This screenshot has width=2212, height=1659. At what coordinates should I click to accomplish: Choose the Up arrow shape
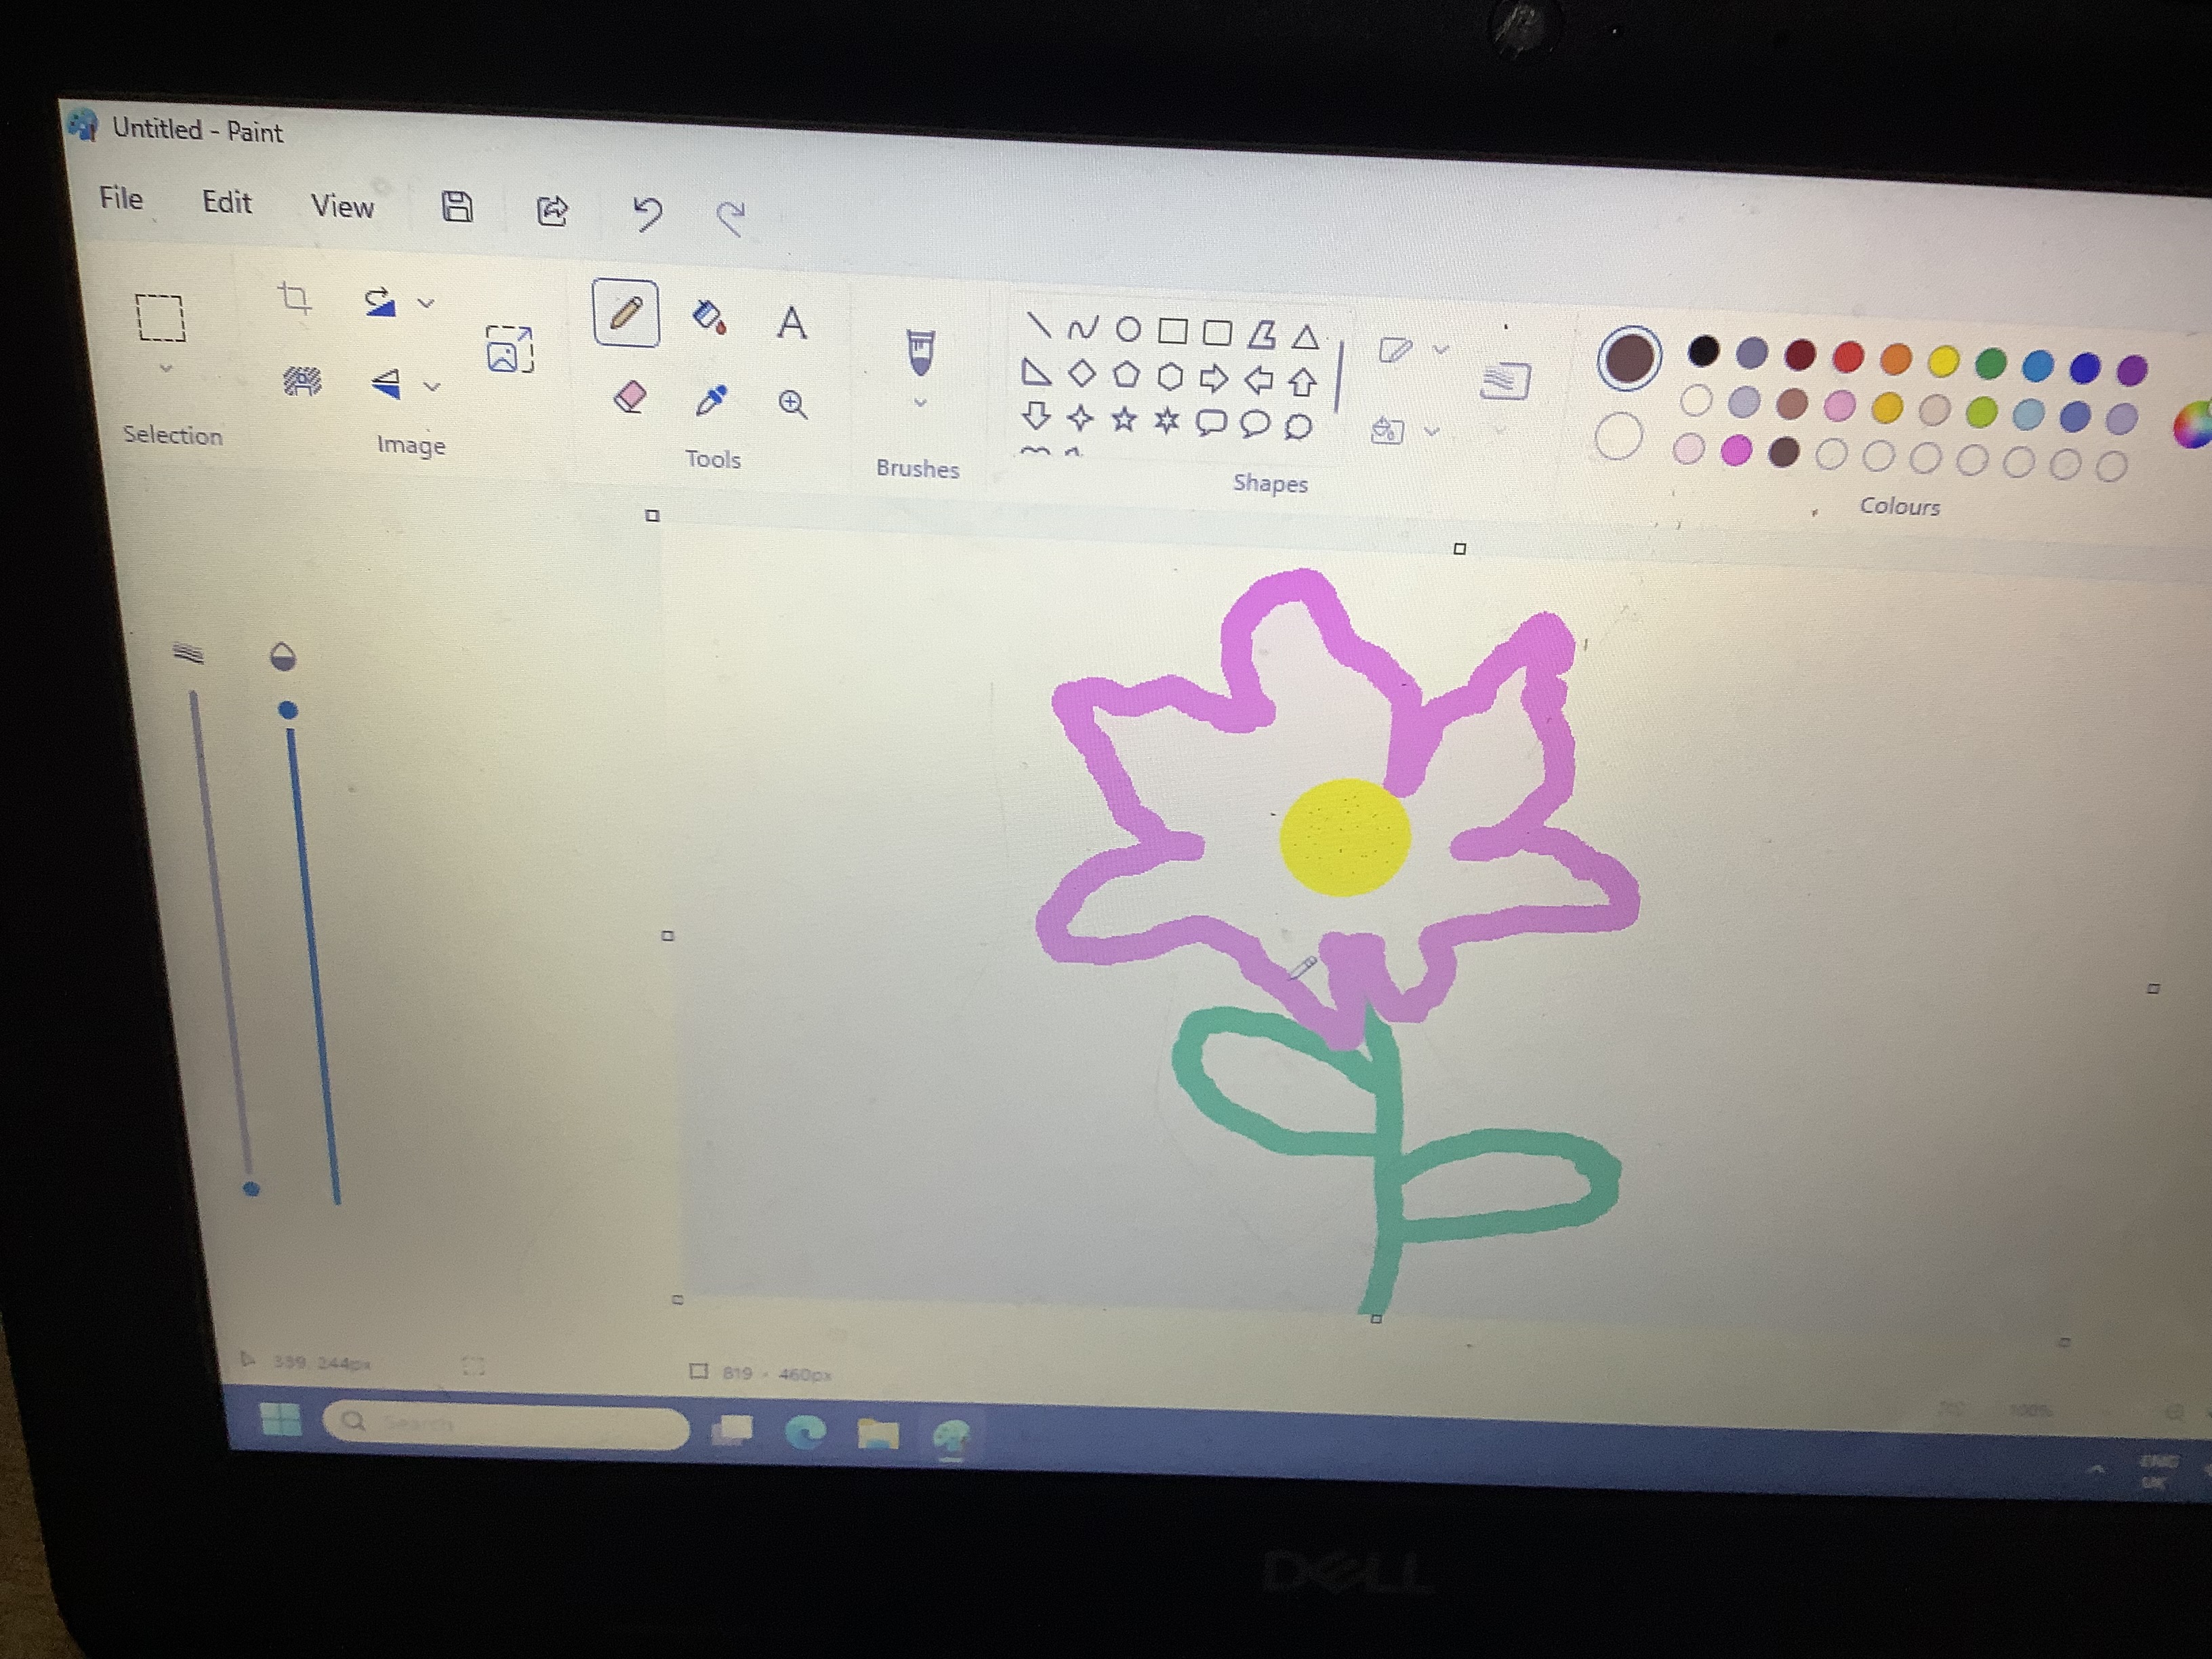(x=1302, y=382)
